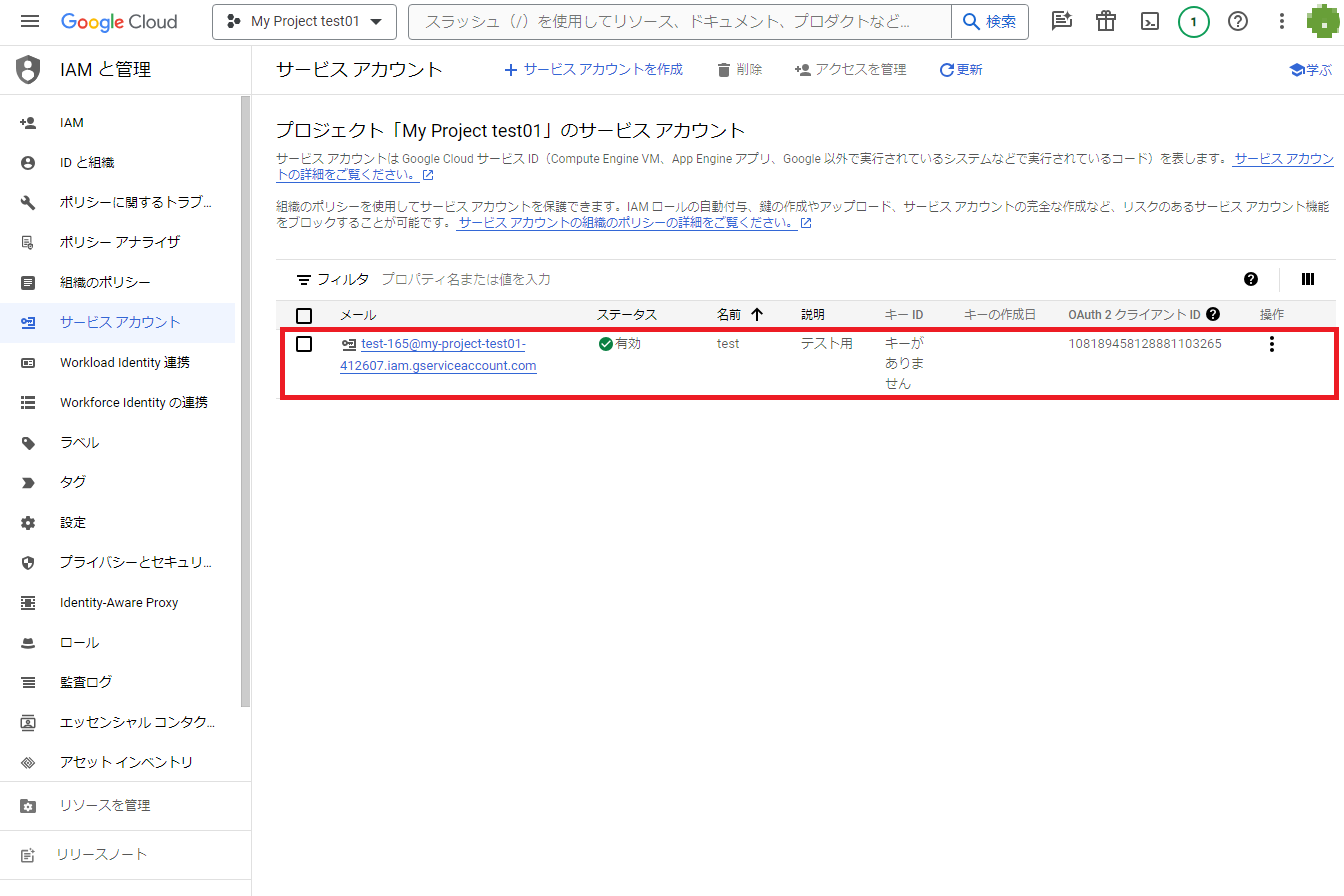Open the column display options icon

pyautogui.click(x=1307, y=279)
